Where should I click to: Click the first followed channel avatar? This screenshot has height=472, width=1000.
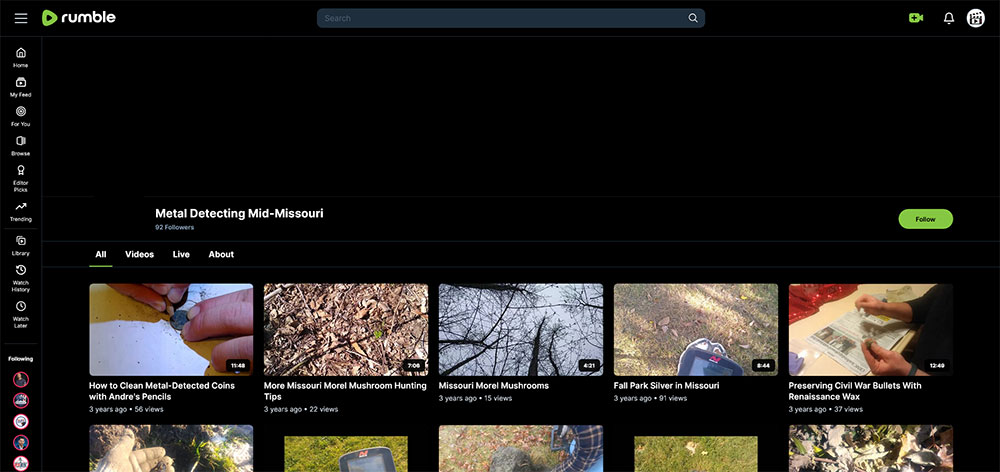[21, 380]
